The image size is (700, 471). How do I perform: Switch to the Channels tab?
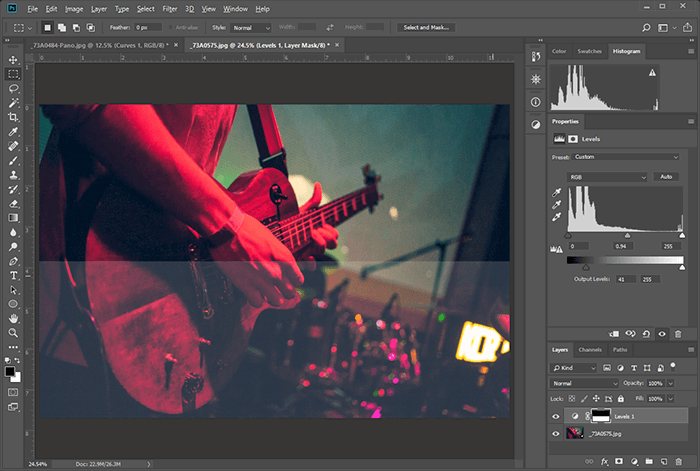(590, 350)
